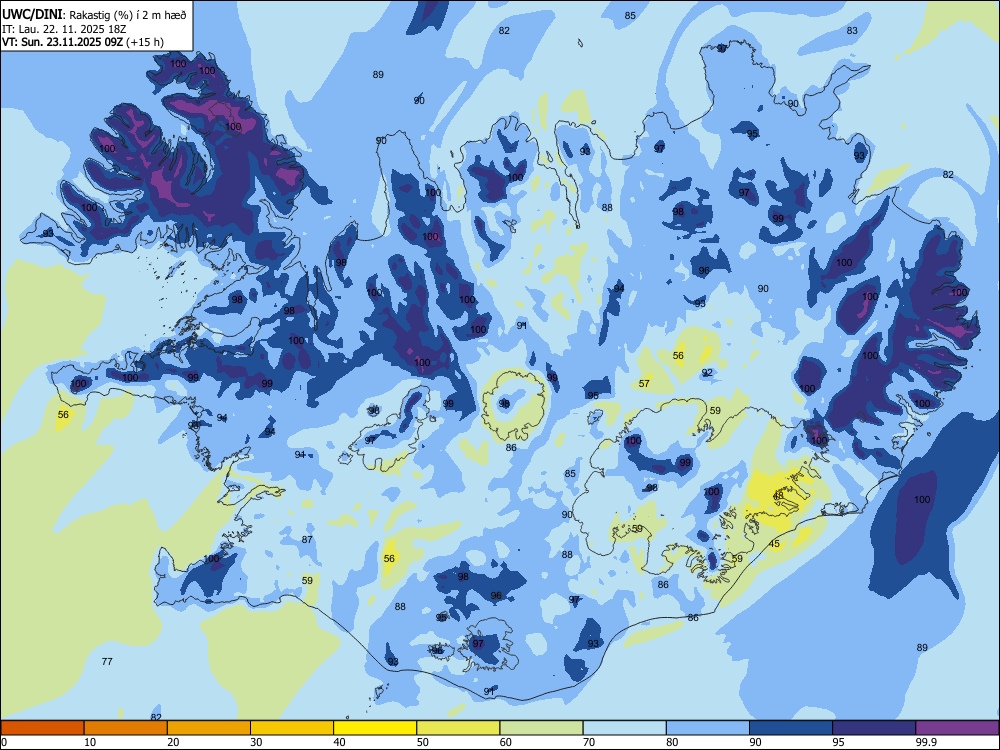1000x750 pixels.
Task: Click the 10–20 orange legend swatch
Action: (x=126, y=728)
